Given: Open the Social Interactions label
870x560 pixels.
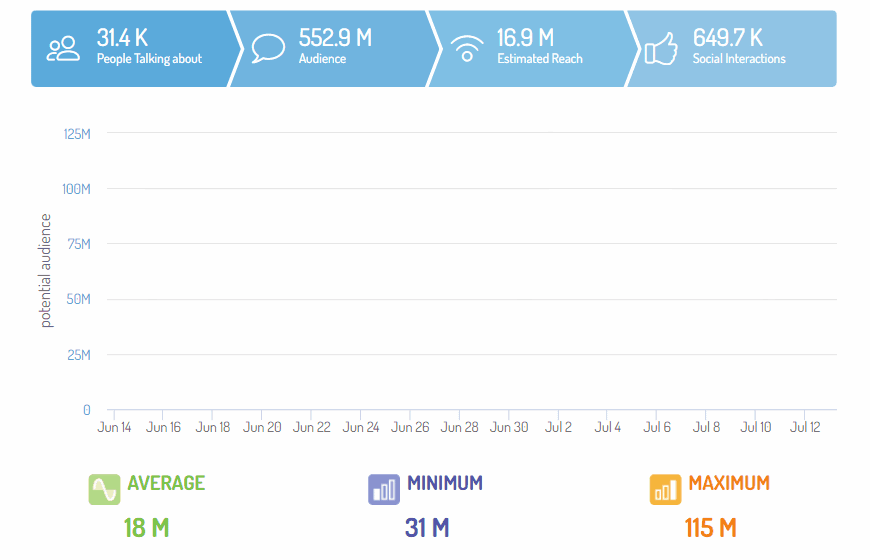Looking at the screenshot, I should pyautogui.click(x=739, y=59).
